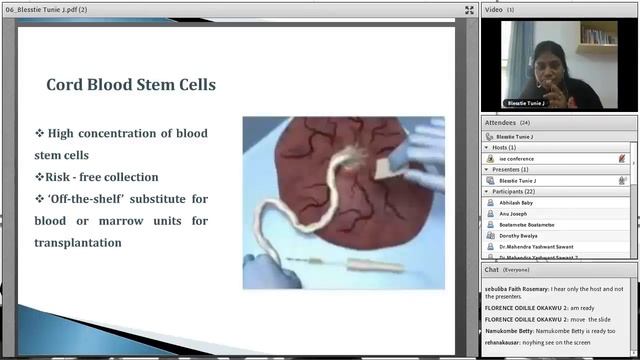Click the Video (1) pod title
640x360 pixels.
pos(500,9)
